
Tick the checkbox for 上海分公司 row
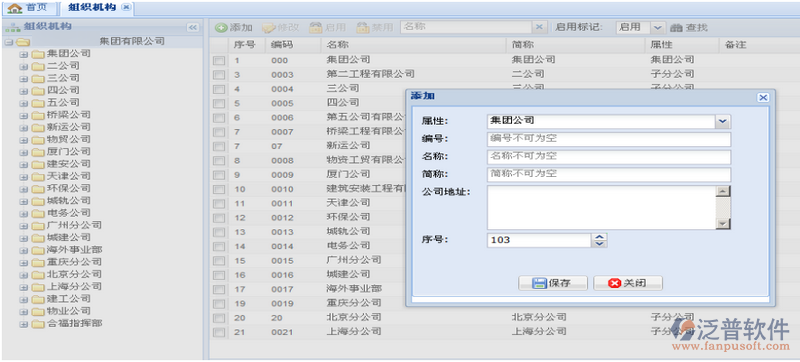pyautogui.click(x=219, y=332)
